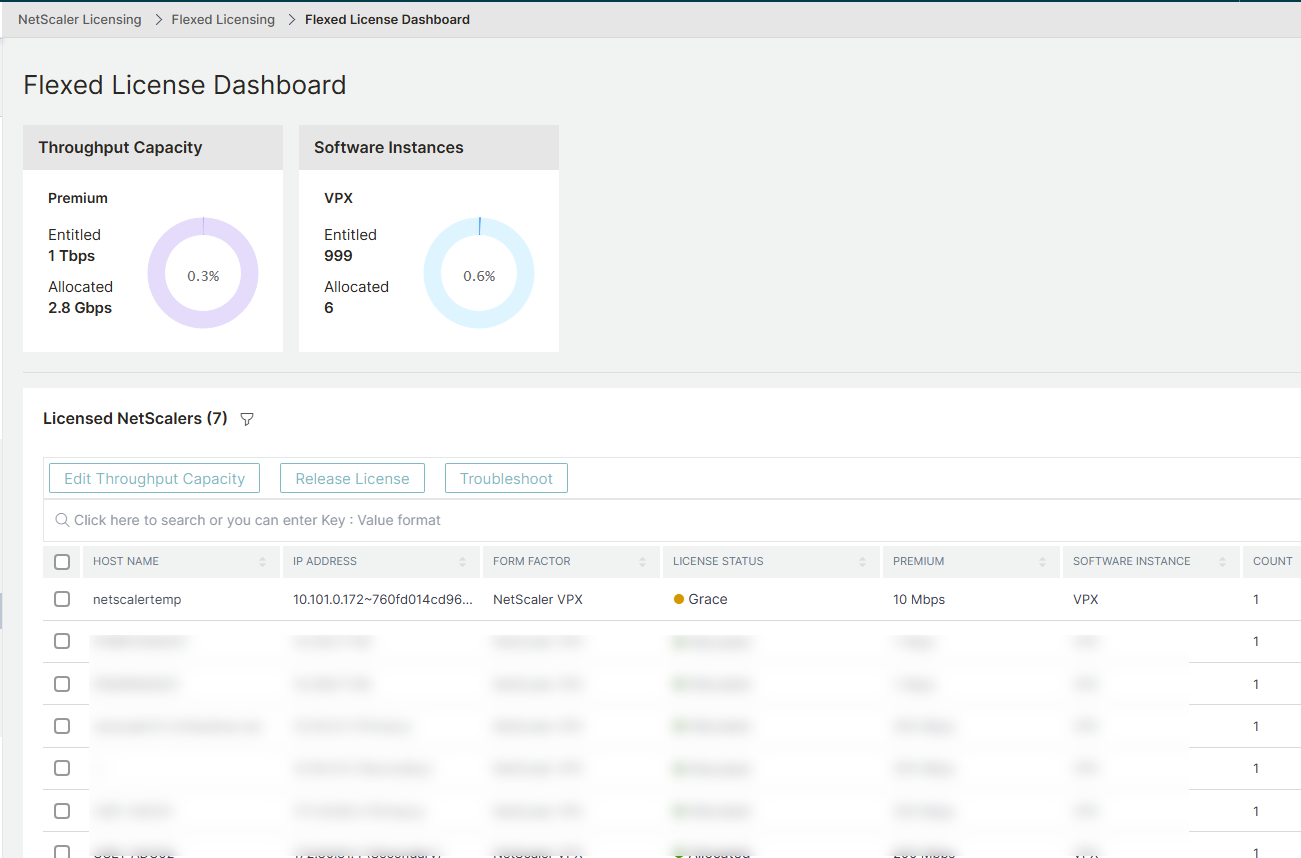Go to Flexed Licensing breadcrumb
Image resolution: width=1301 pixels, height=858 pixels.
223,19
